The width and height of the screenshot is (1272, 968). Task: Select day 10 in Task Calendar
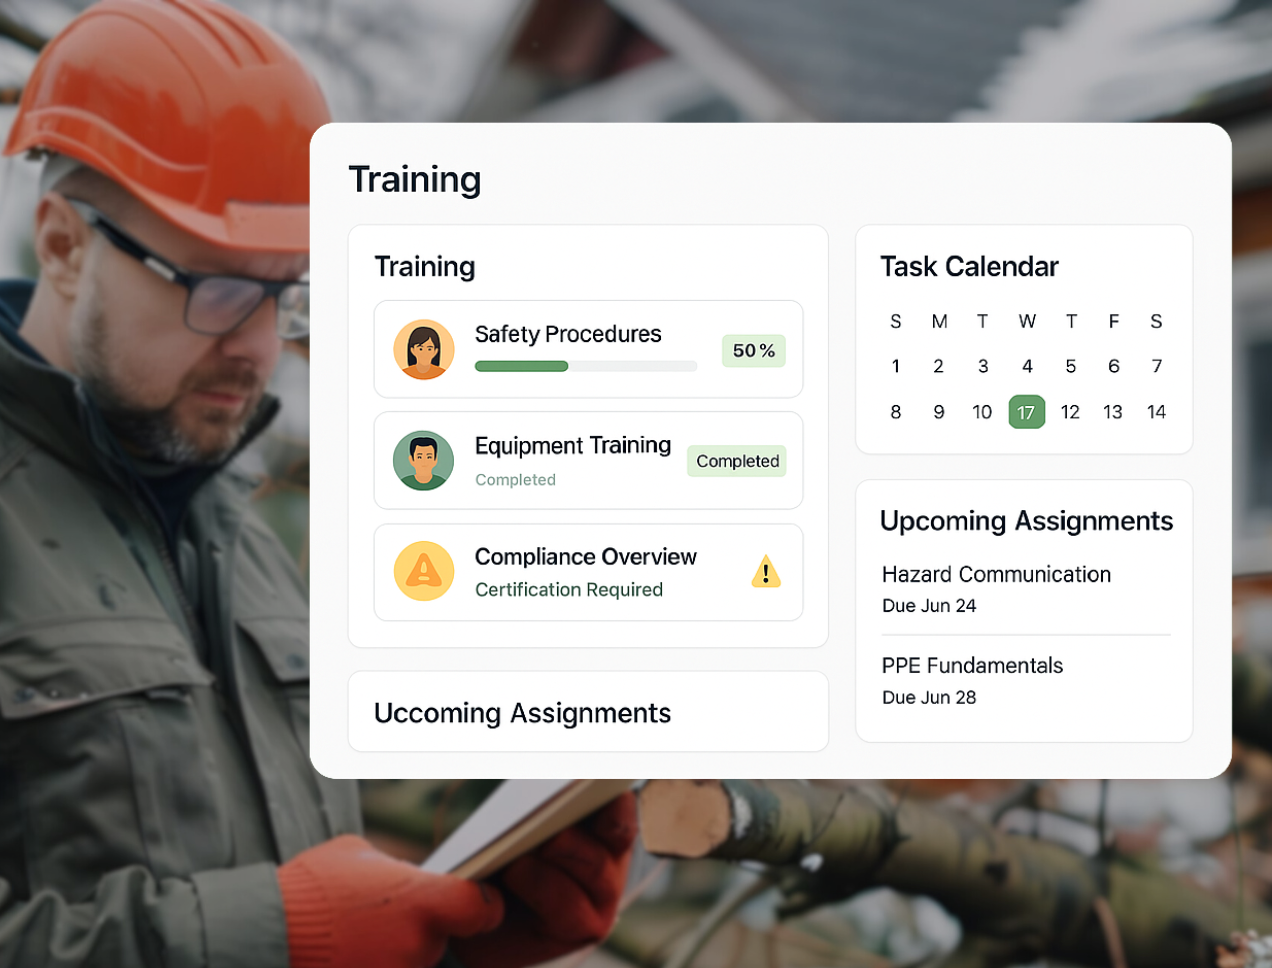[982, 412]
